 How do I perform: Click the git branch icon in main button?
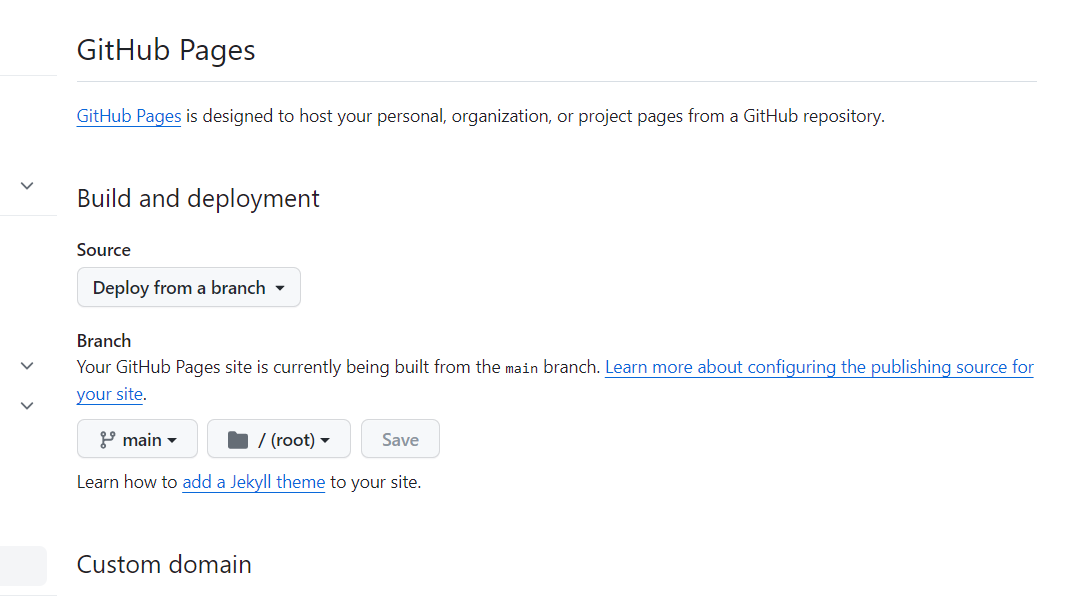tap(107, 439)
